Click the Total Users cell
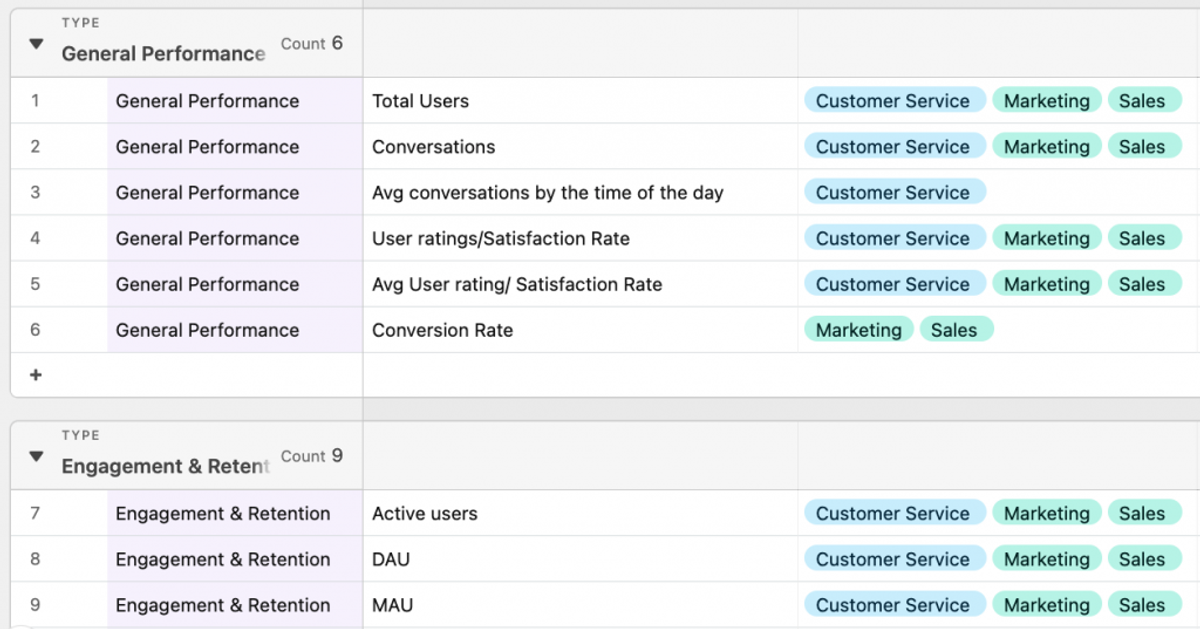The width and height of the screenshot is (1200, 629). [580, 101]
